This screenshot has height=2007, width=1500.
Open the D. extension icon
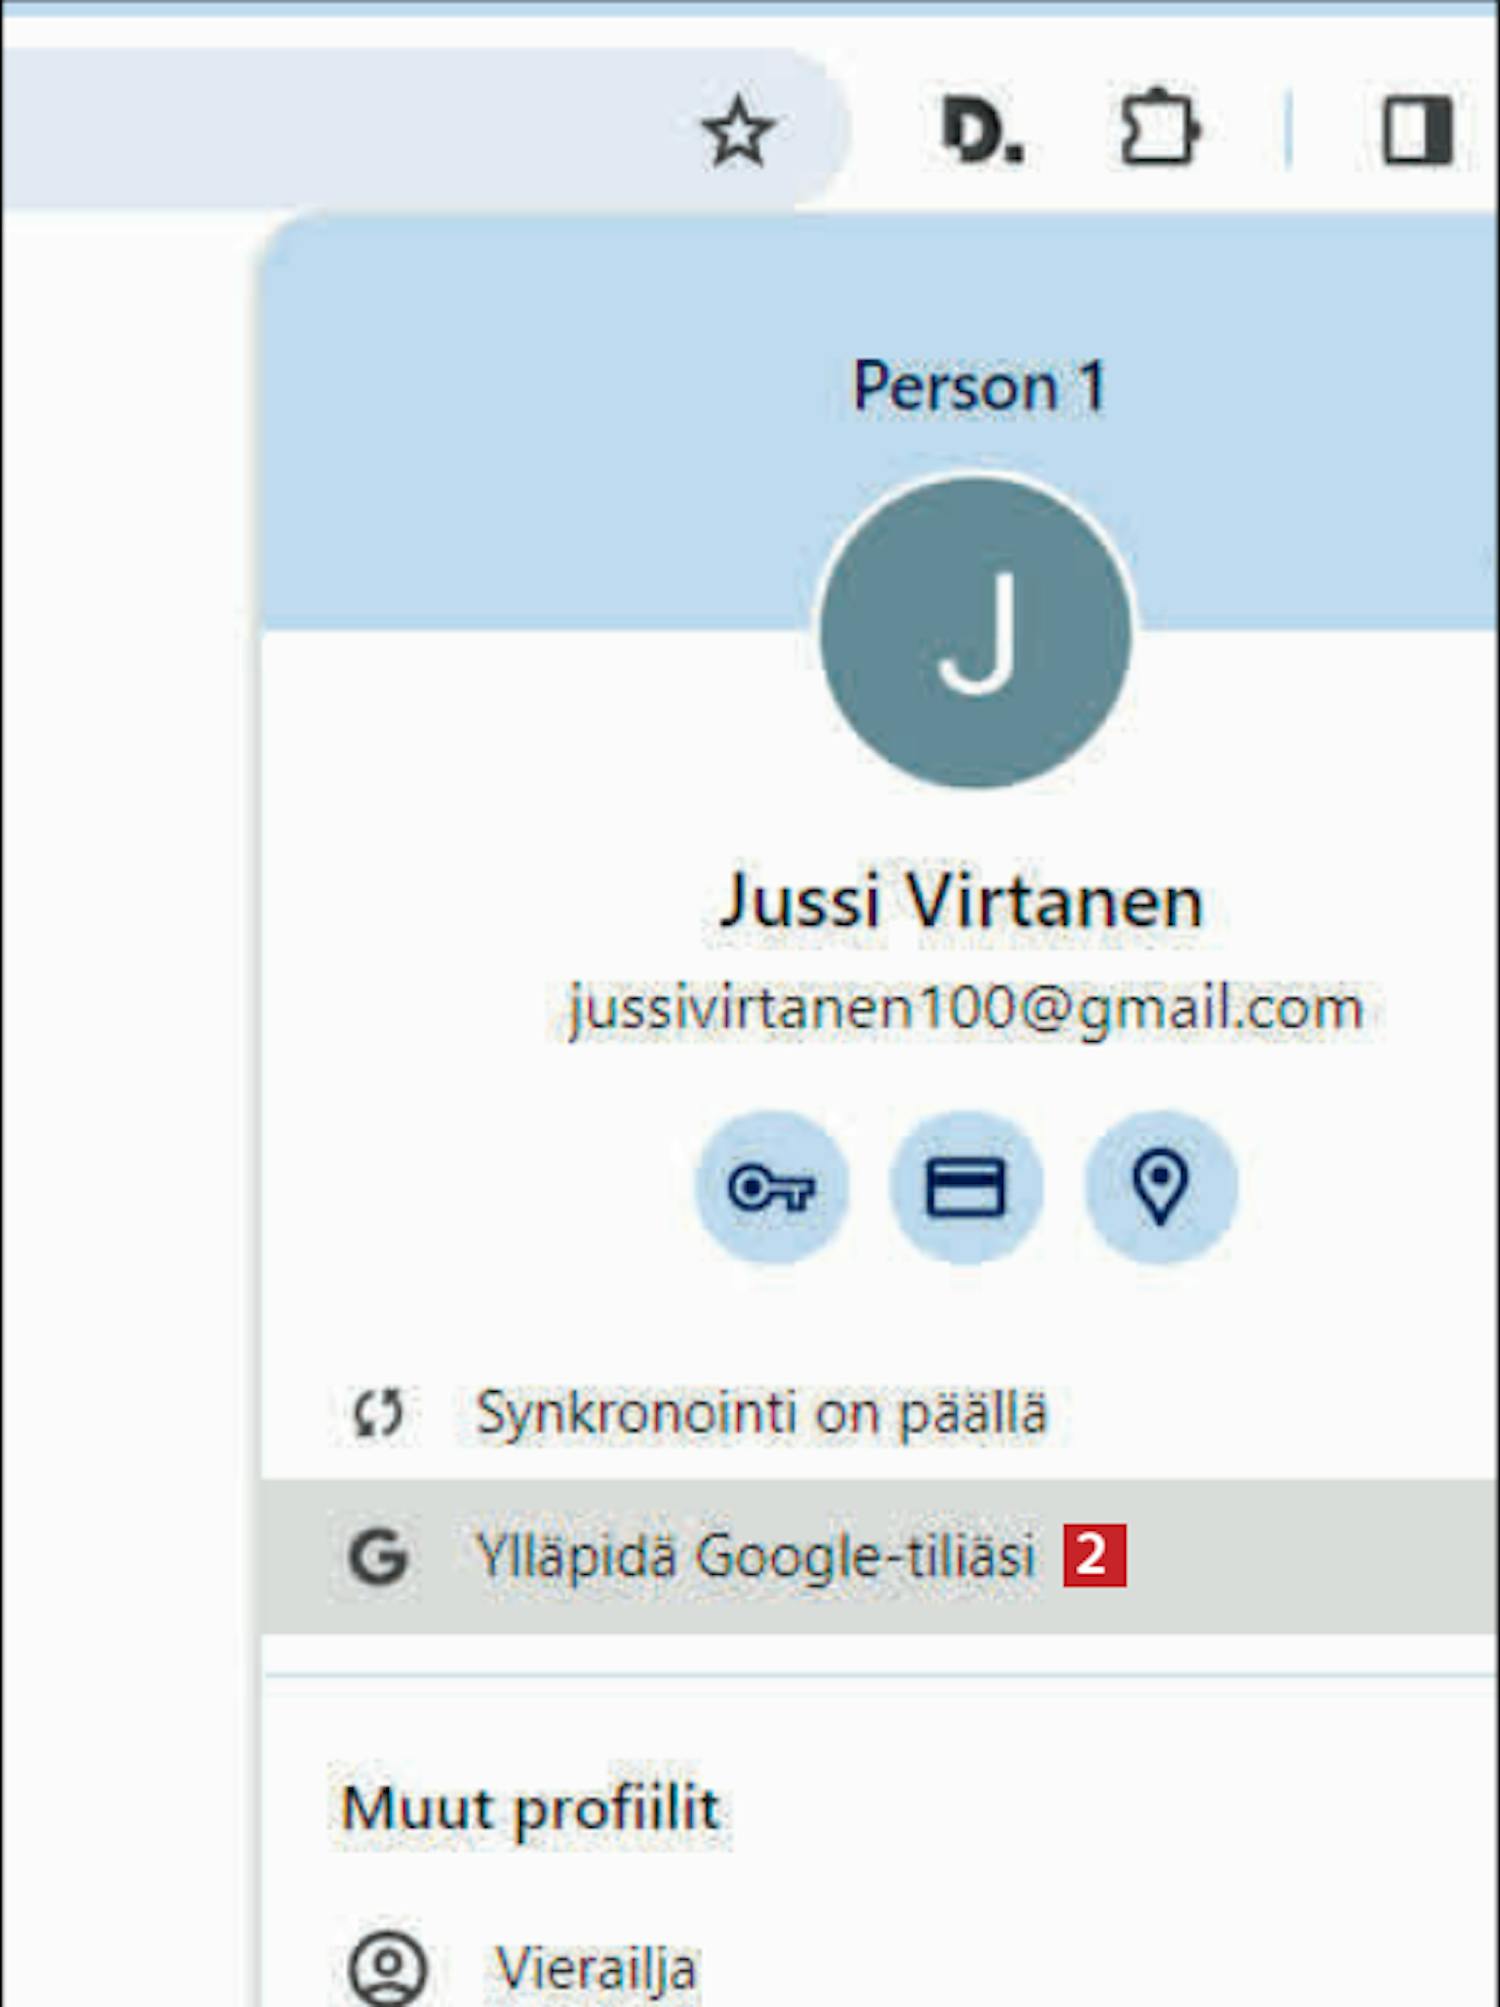coord(982,130)
